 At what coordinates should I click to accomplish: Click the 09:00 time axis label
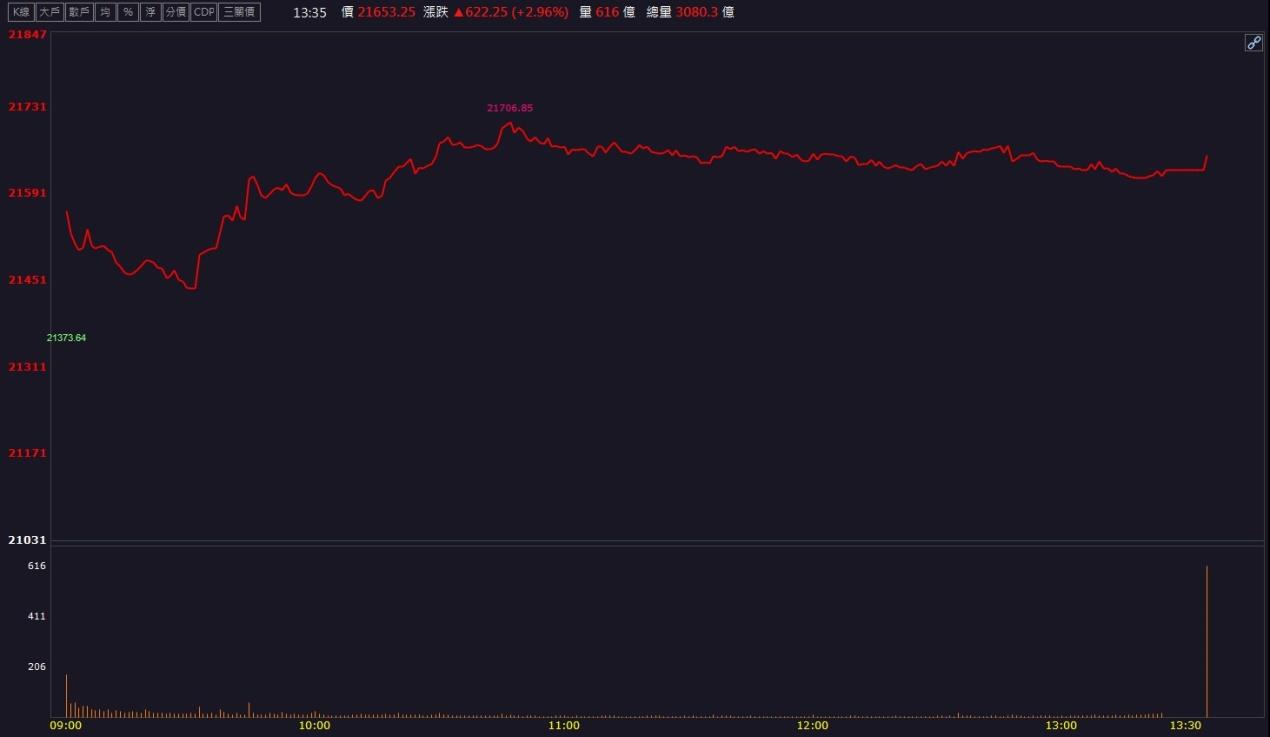pyautogui.click(x=66, y=726)
